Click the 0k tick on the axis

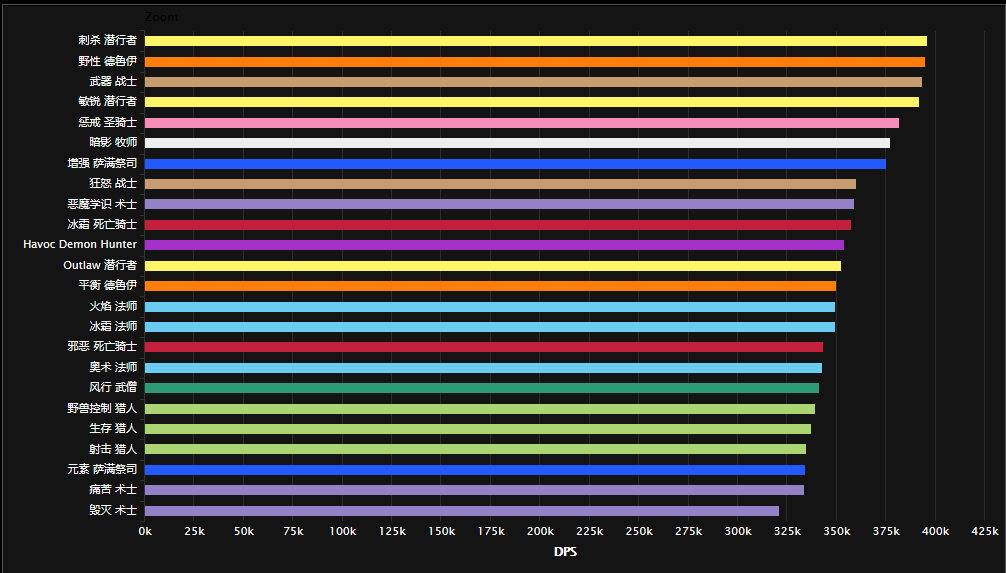click(145, 531)
